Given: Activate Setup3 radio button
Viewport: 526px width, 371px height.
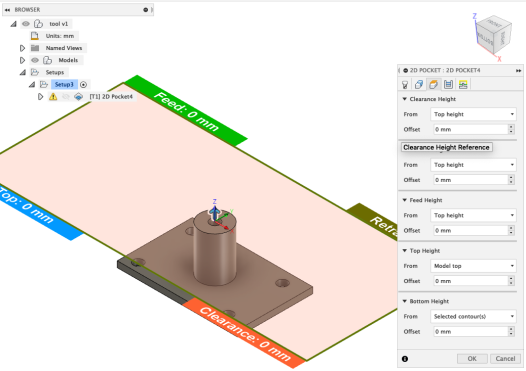Looking at the screenshot, I should 84,85.
